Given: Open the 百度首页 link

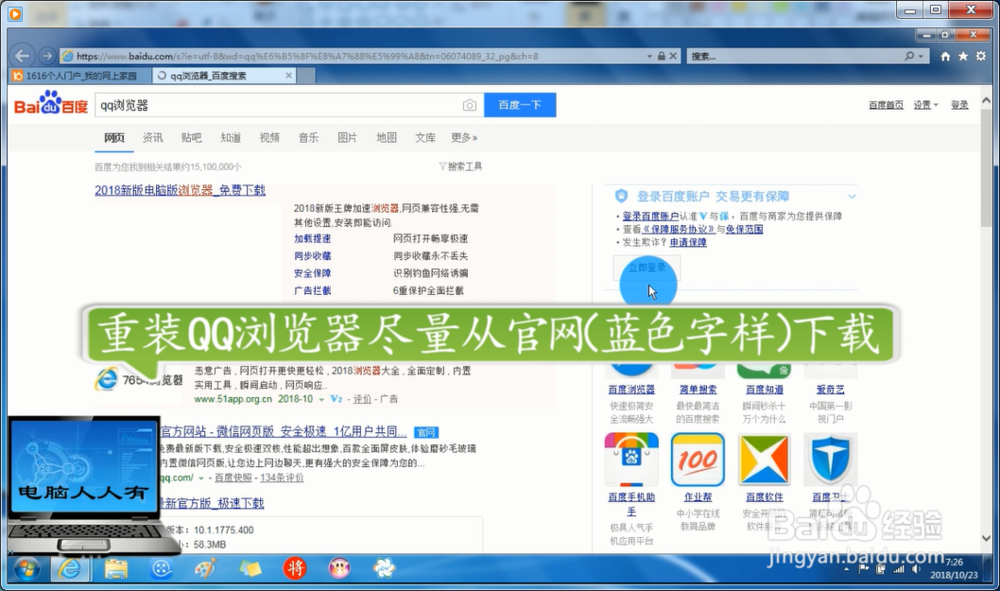Looking at the screenshot, I should click(886, 105).
